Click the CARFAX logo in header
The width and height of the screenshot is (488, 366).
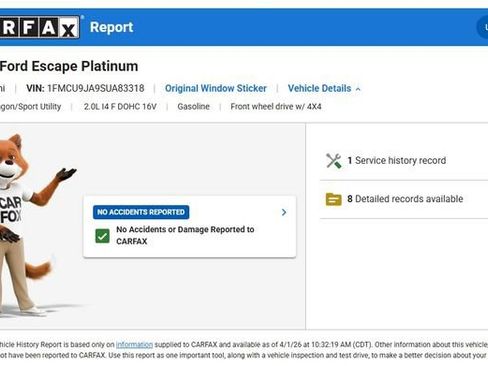(39, 27)
